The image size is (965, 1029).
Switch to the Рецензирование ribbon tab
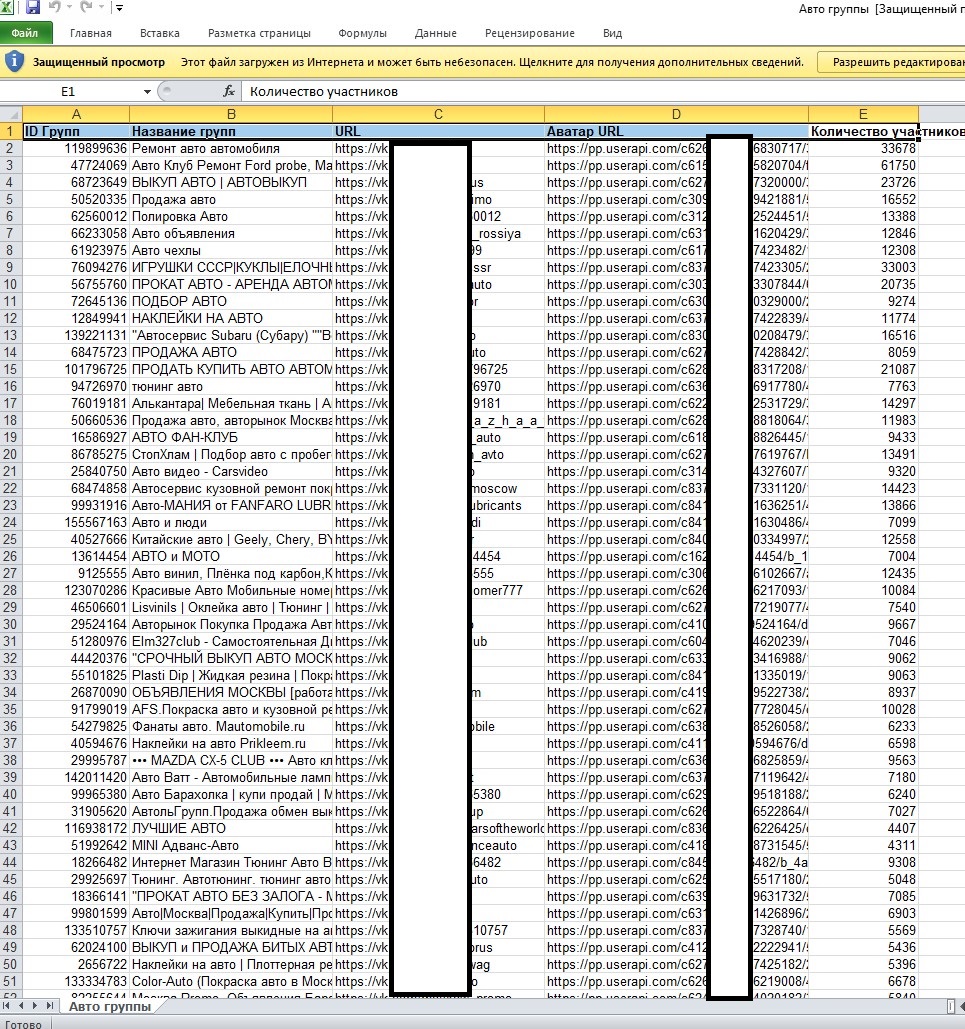[x=530, y=33]
